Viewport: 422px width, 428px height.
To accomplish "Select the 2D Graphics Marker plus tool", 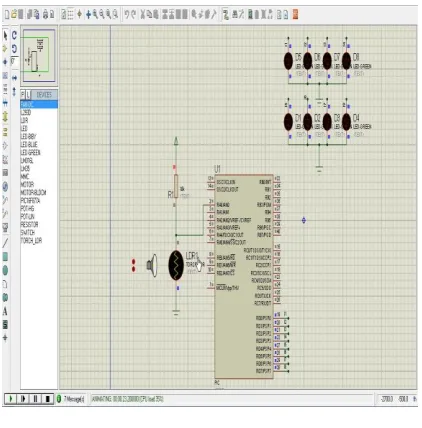I will coord(5,338).
